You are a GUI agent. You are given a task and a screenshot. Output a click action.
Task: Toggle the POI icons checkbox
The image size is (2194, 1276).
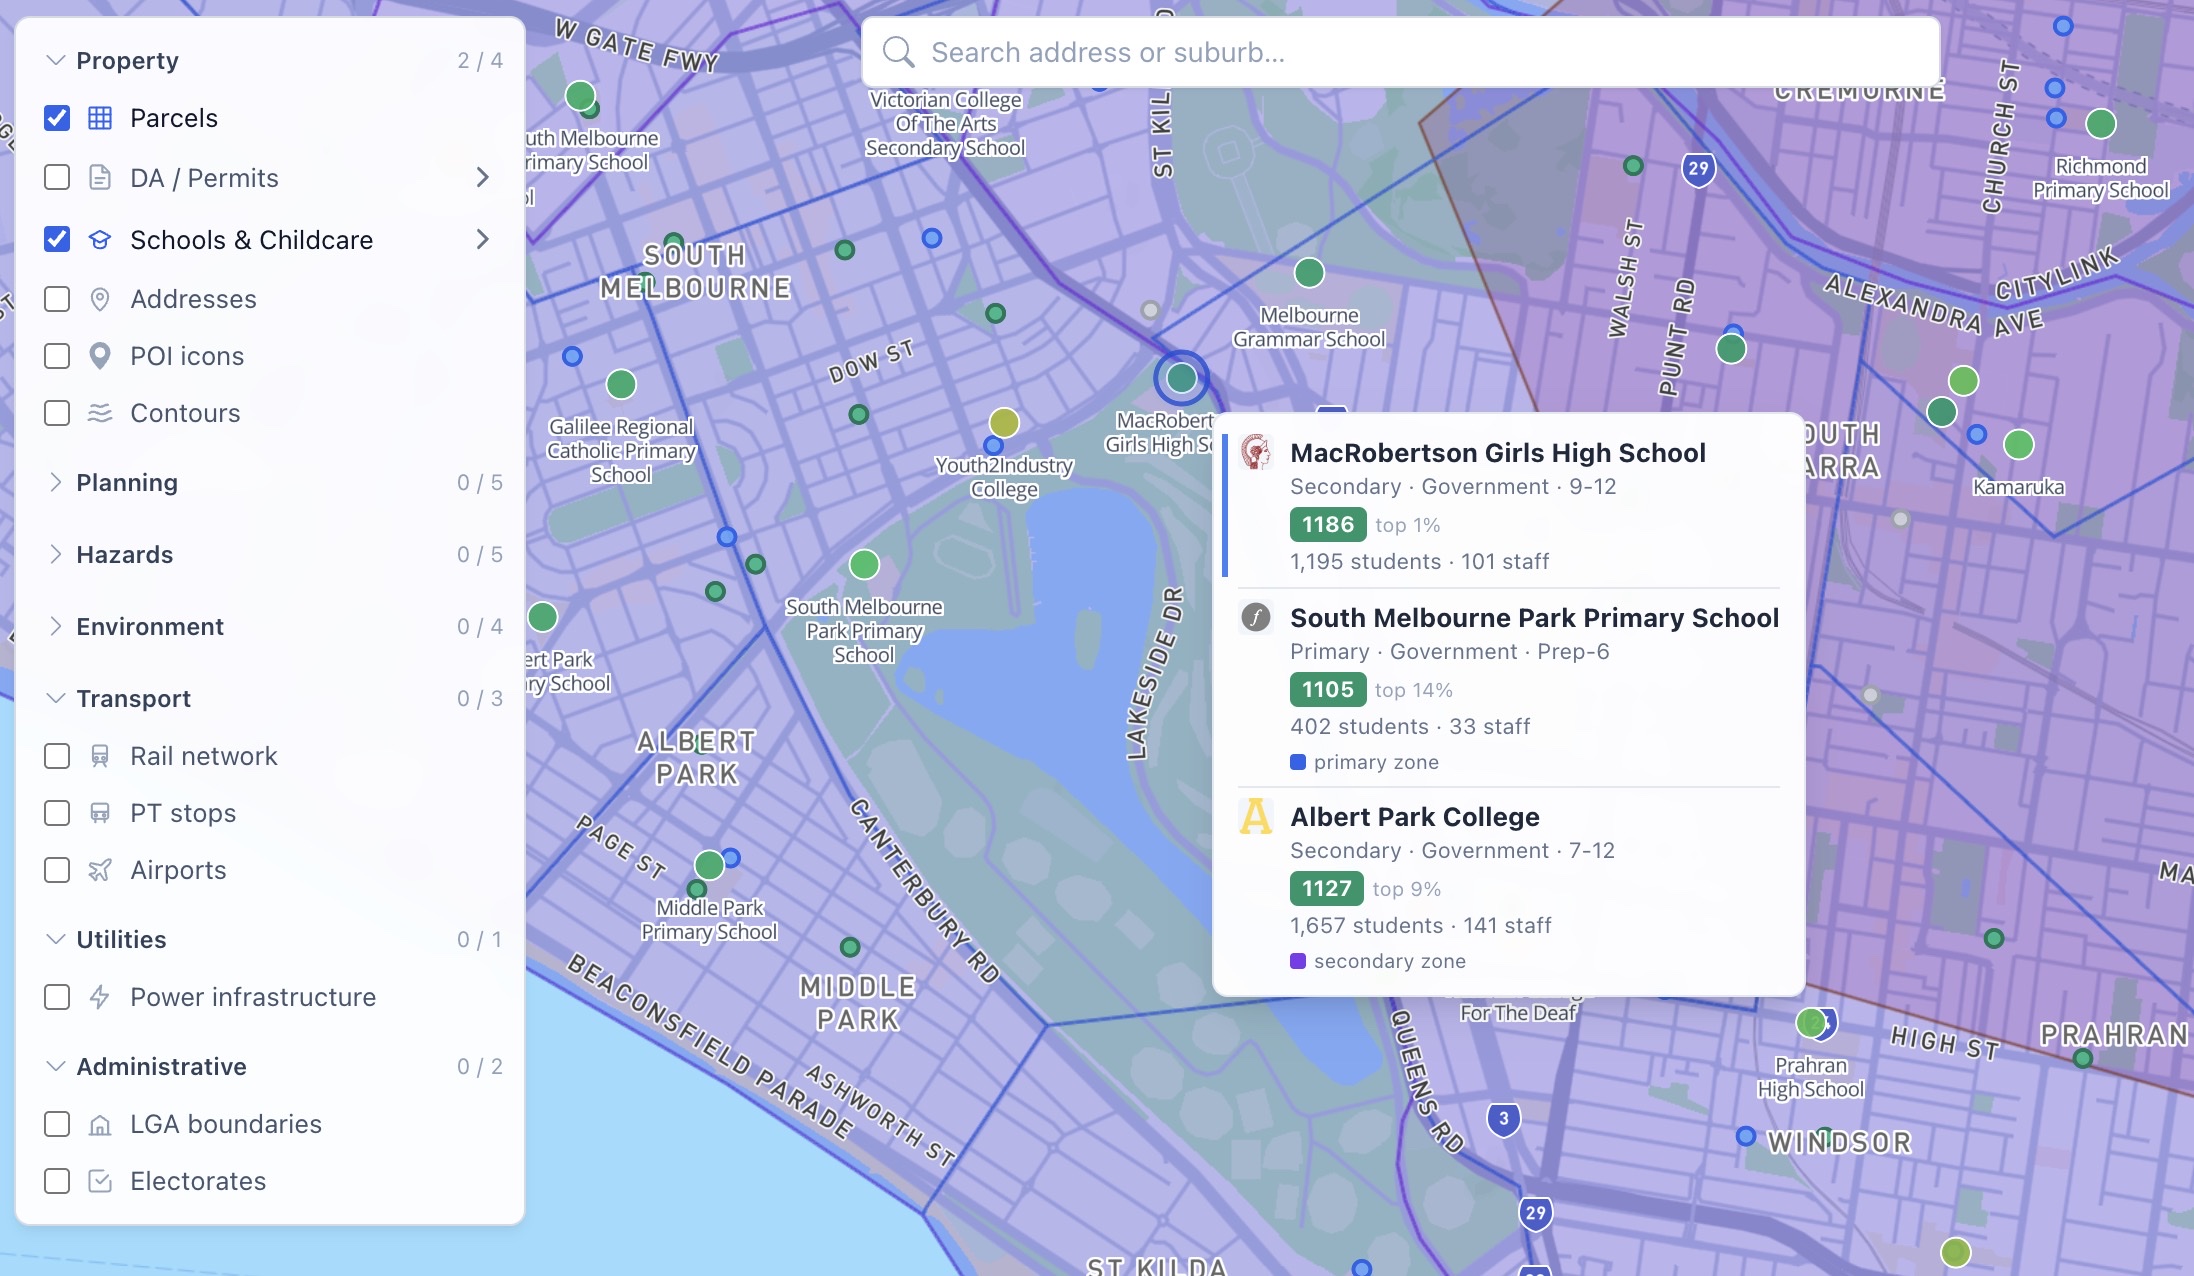point(57,356)
